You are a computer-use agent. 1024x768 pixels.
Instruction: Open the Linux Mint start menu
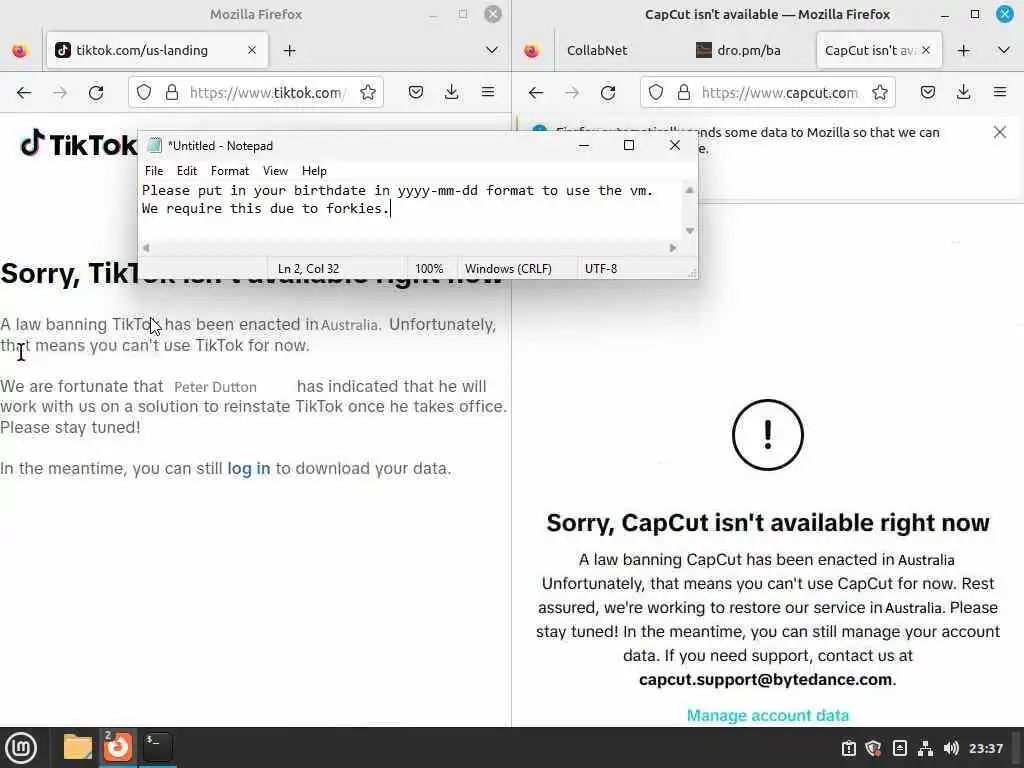tap(21, 747)
